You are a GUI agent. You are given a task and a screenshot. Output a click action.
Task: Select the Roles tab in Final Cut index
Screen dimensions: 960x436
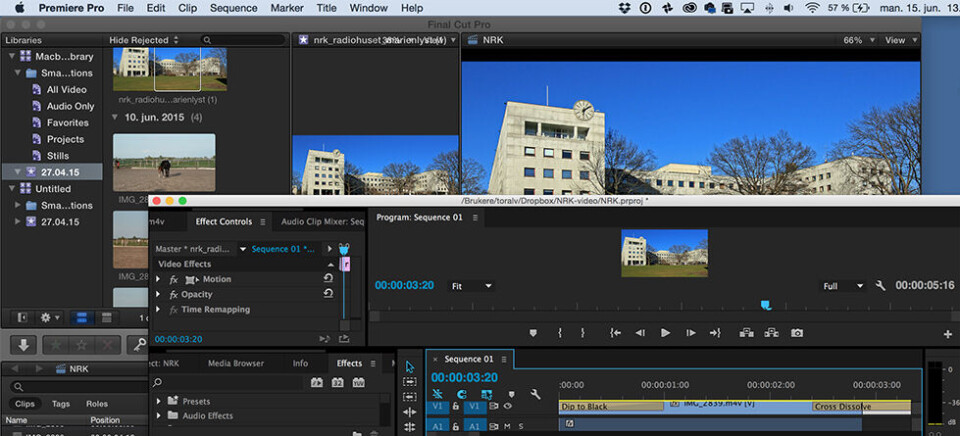tap(97, 404)
